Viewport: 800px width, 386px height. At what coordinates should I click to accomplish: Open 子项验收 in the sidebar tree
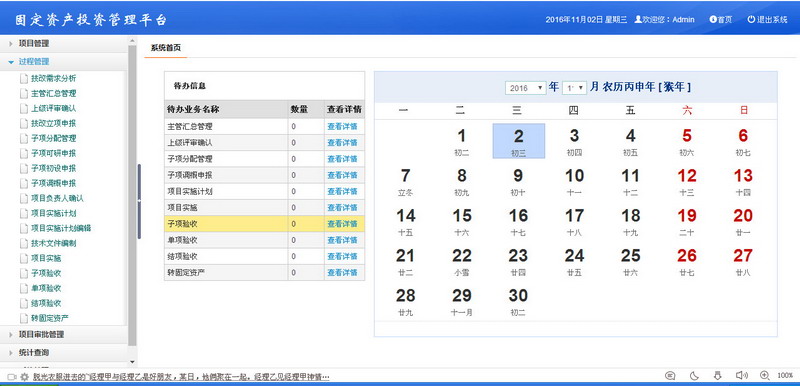(x=46, y=273)
